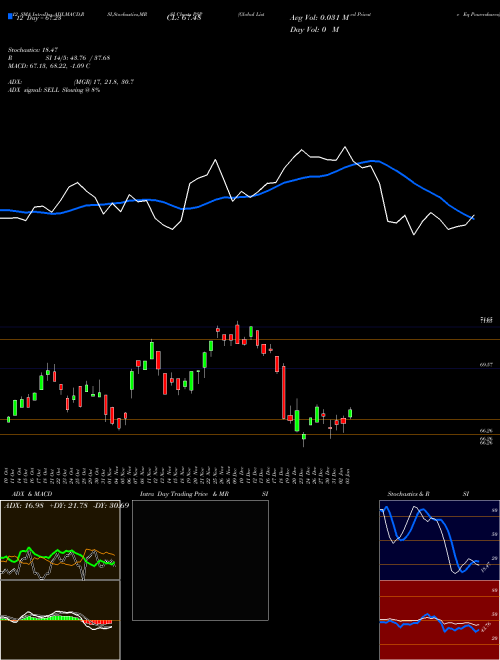This screenshot has height=660, width=500.
Task: Click the tallest red candlestick
Action: 284,392
